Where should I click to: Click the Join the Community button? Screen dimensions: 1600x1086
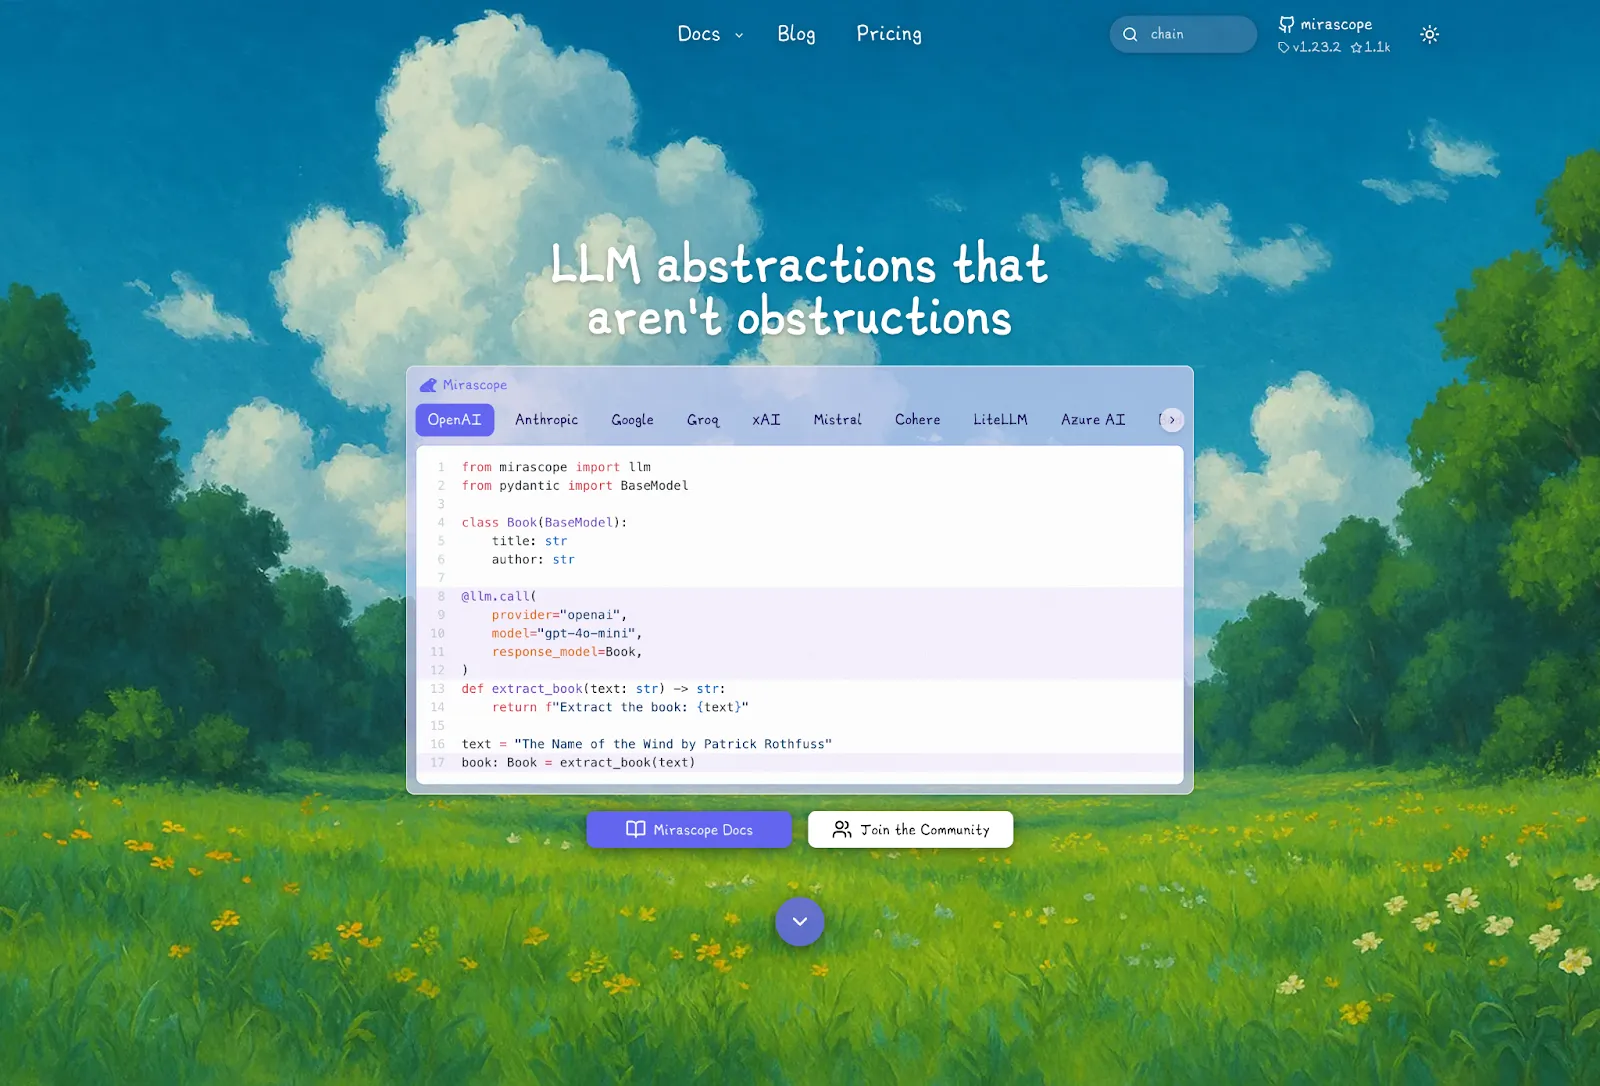click(x=910, y=829)
